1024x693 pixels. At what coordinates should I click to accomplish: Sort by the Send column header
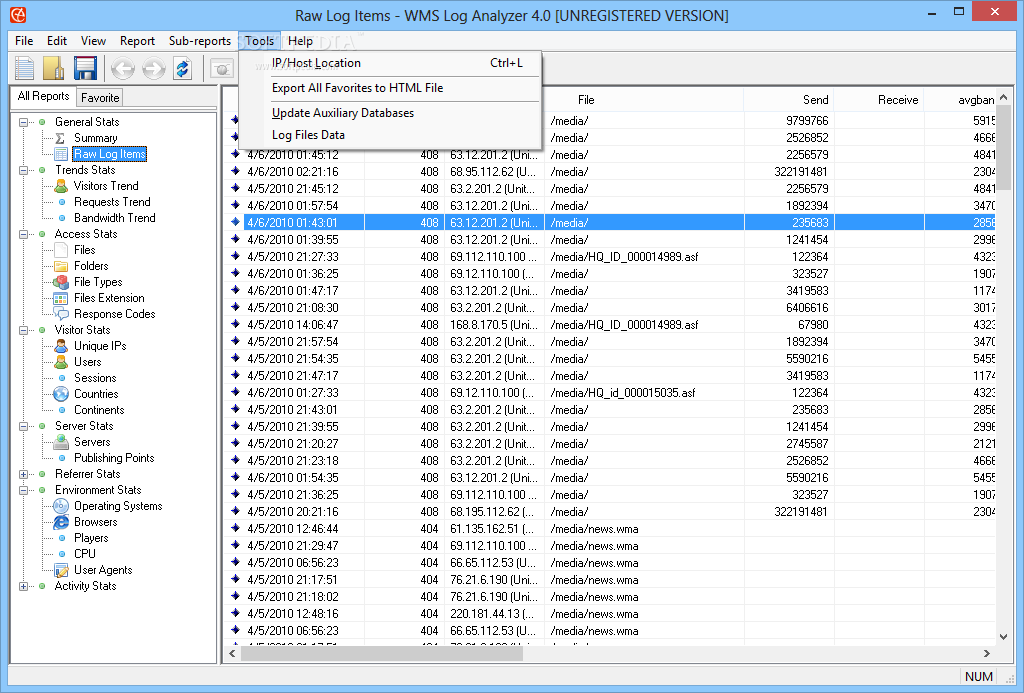tap(789, 100)
